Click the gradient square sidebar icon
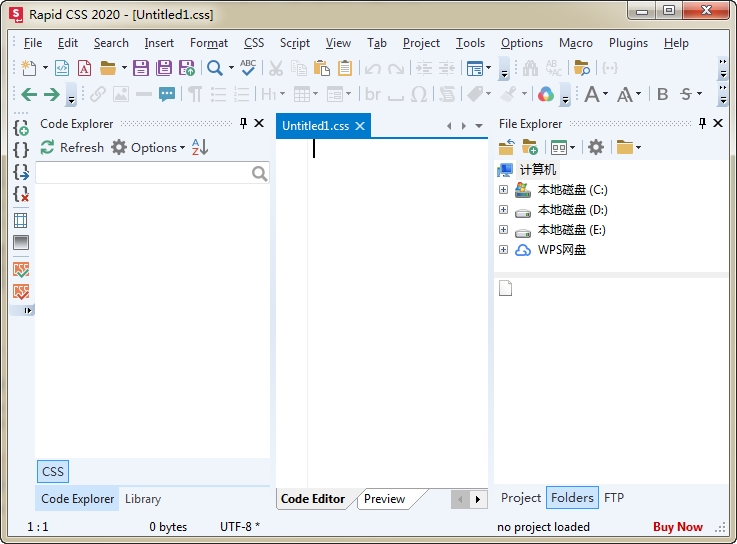 pyautogui.click(x=21, y=243)
